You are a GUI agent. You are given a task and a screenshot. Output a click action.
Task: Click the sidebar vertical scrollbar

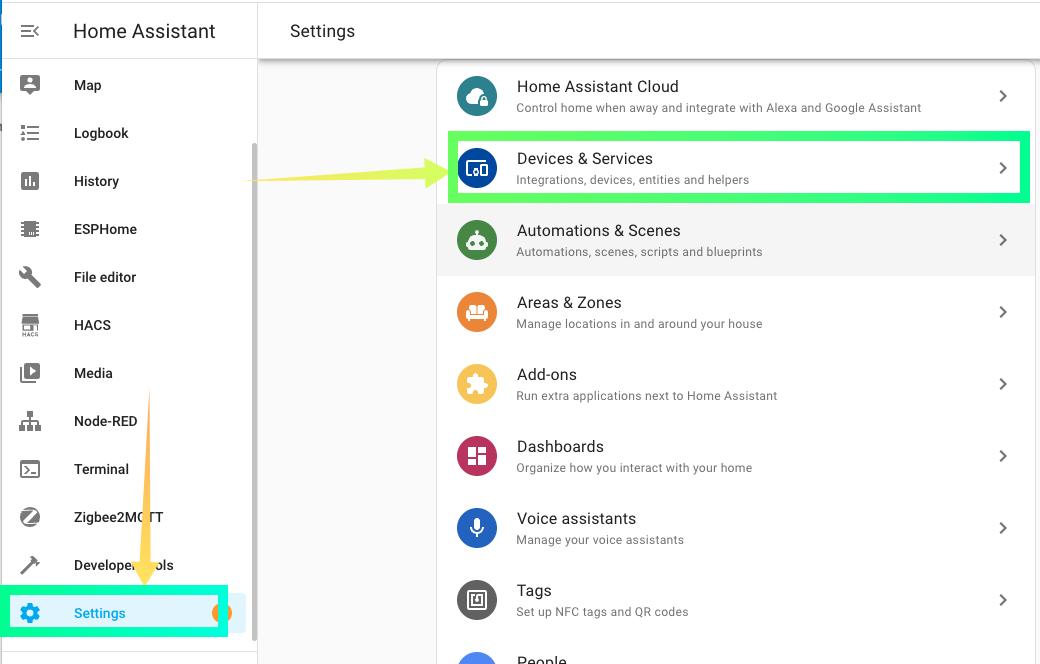[254, 391]
